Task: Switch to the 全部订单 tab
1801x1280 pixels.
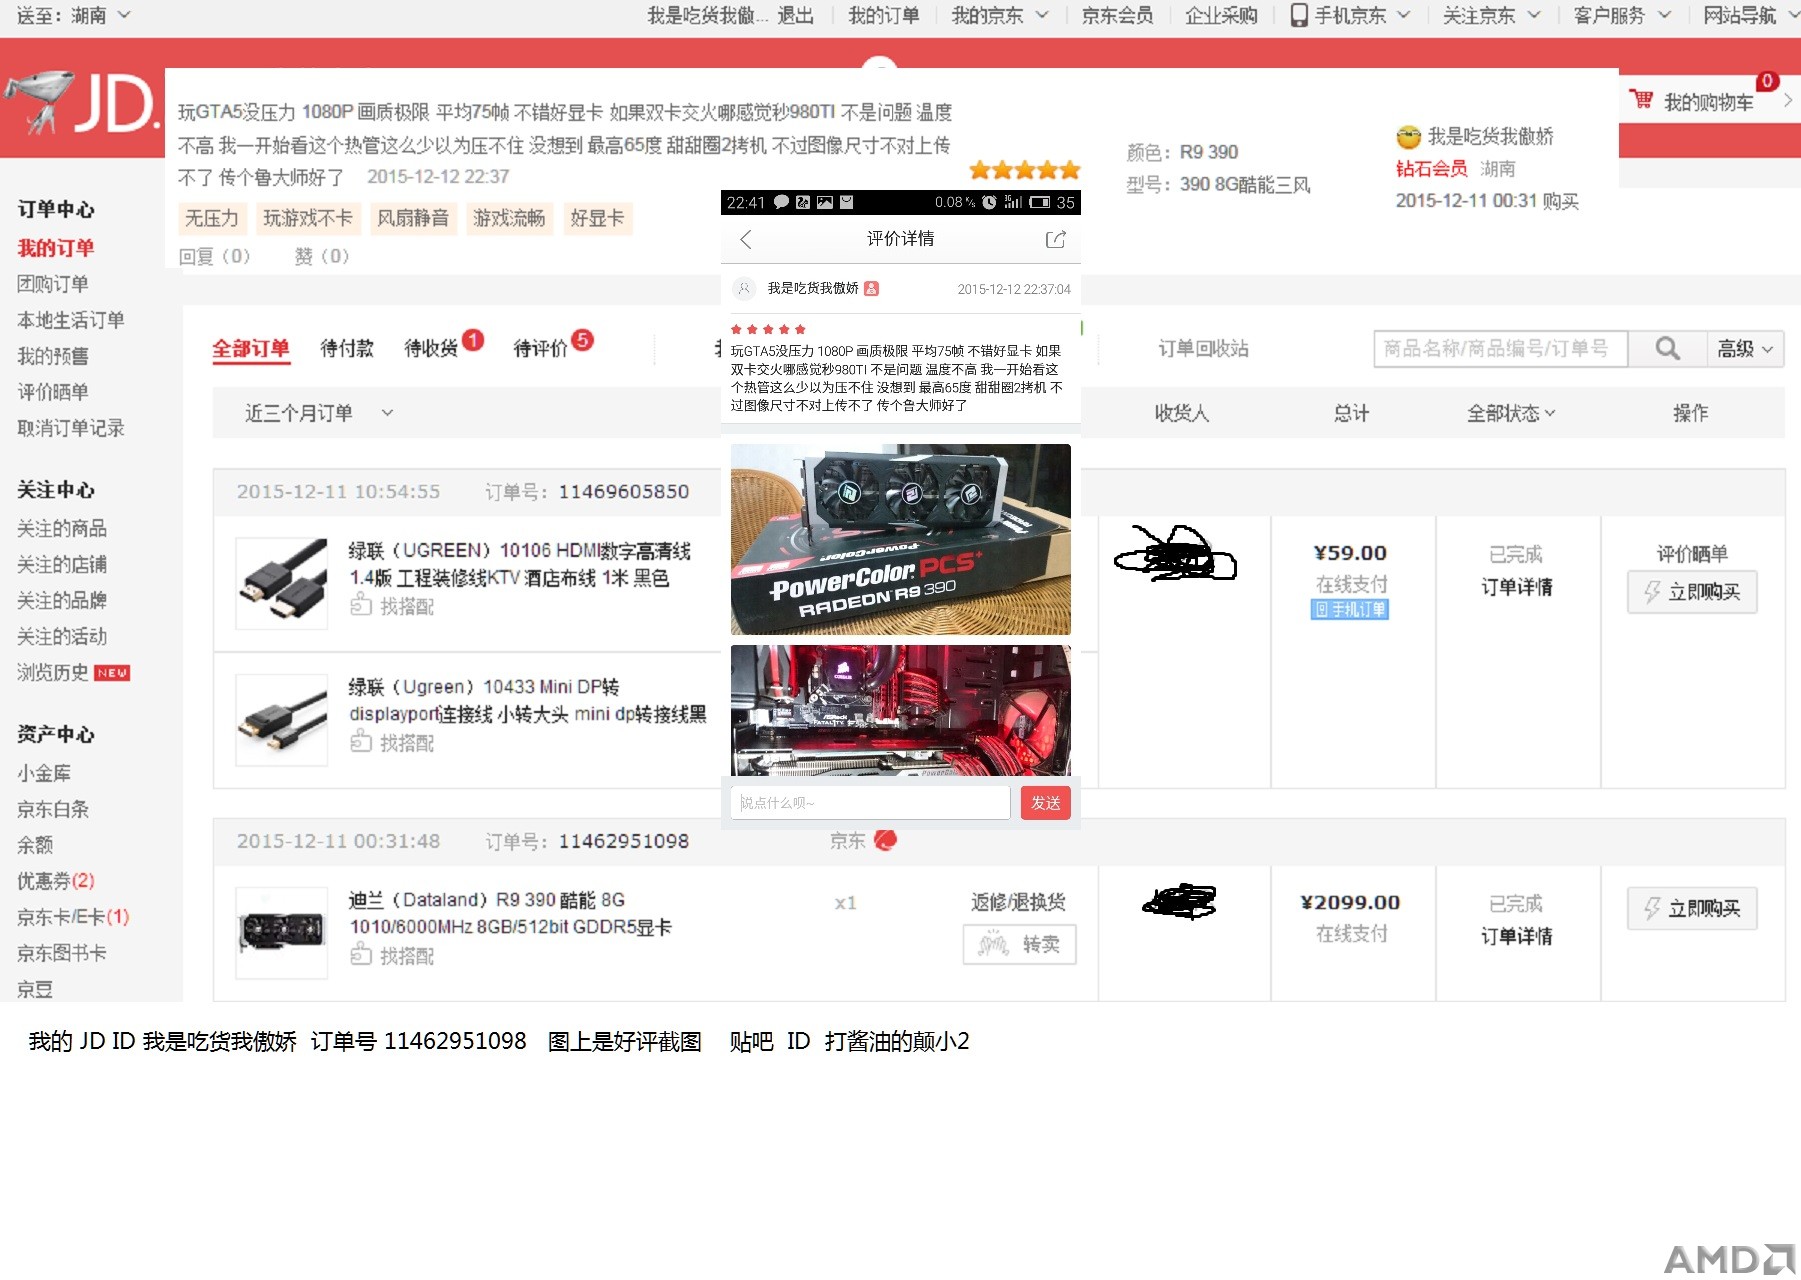Action: click(250, 348)
